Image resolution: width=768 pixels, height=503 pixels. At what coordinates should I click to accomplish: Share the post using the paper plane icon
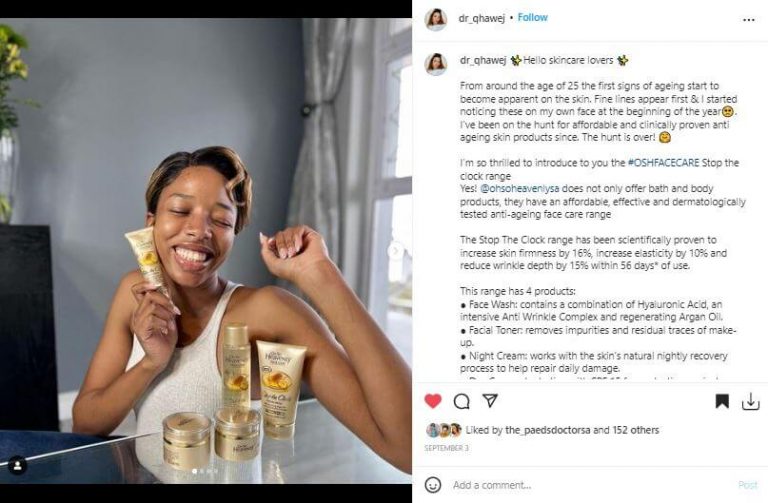click(x=490, y=400)
